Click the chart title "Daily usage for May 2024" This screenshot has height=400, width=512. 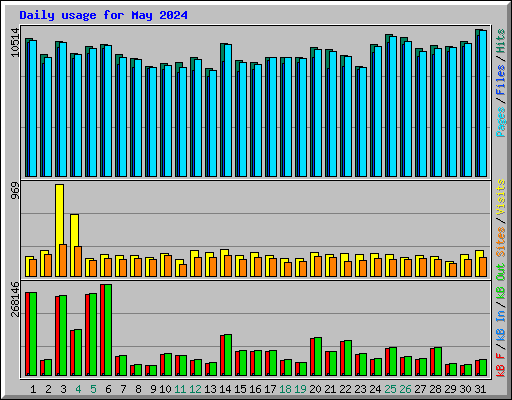point(103,15)
